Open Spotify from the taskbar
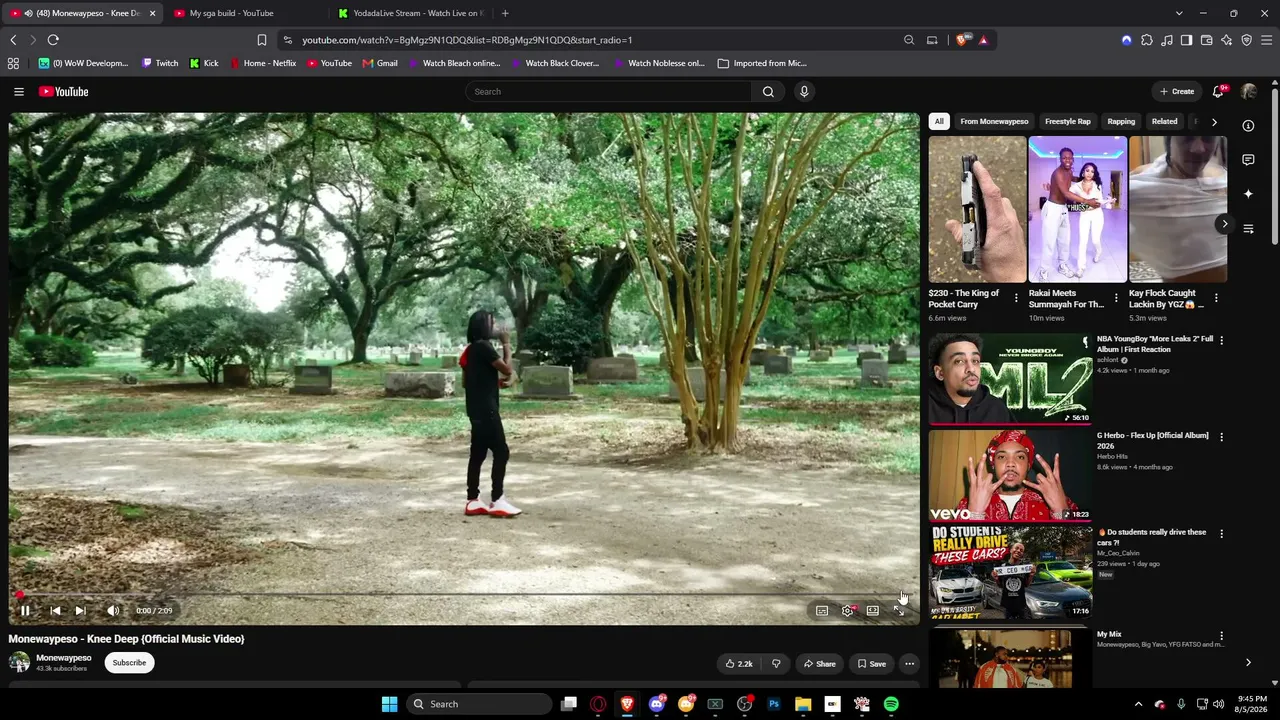 point(891,704)
